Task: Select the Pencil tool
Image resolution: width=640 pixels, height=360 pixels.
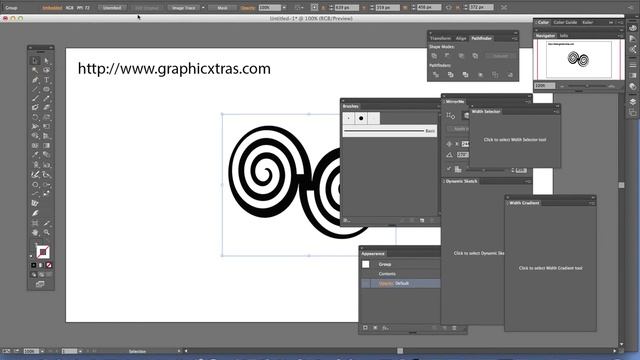Action: (46, 98)
